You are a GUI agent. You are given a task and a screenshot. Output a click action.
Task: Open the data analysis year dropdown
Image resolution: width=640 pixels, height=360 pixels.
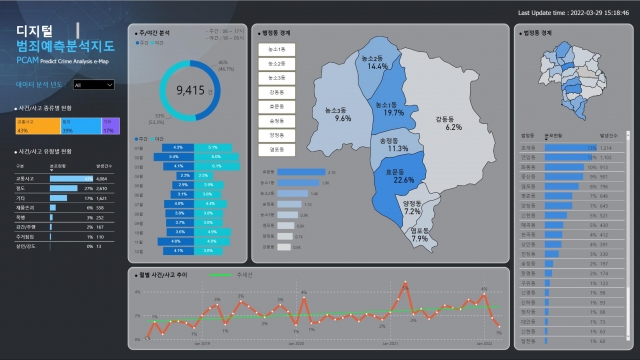tap(93, 85)
